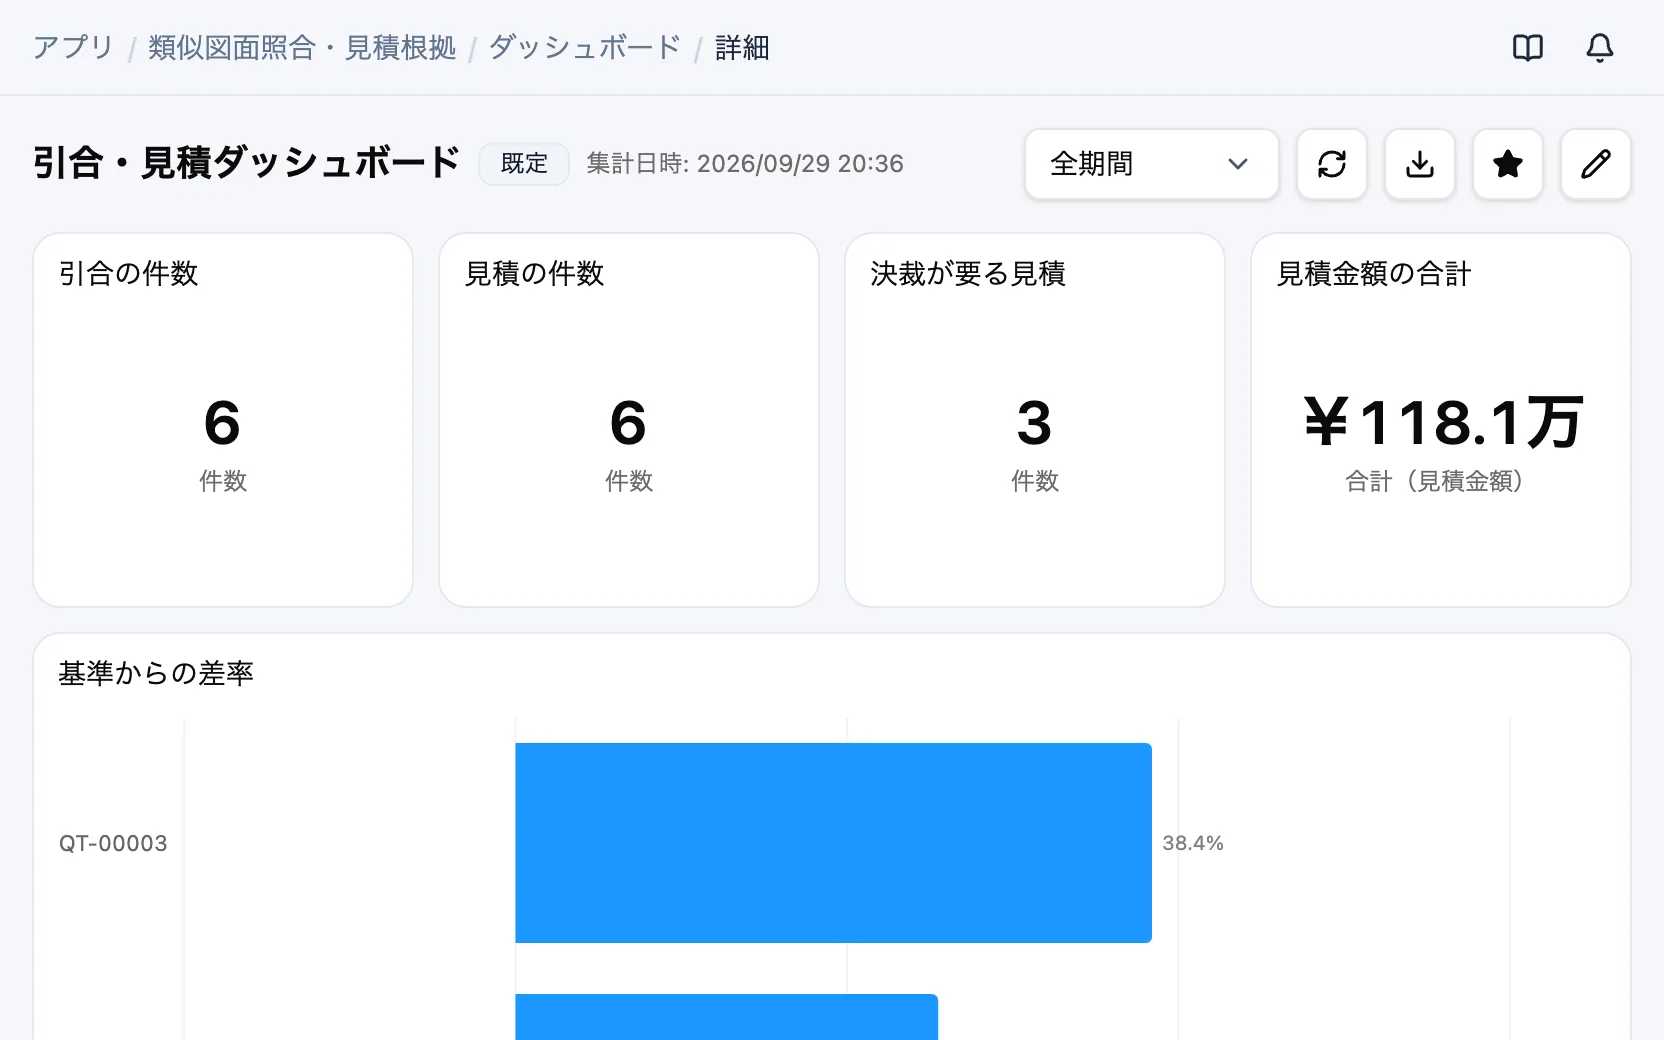Open the documentation book icon
The width and height of the screenshot is (1664, 1040).
coord(1528,47)
